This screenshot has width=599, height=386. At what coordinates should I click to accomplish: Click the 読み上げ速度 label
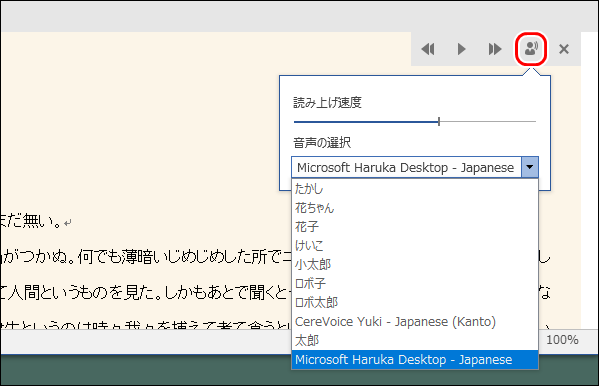click(327, 102)
